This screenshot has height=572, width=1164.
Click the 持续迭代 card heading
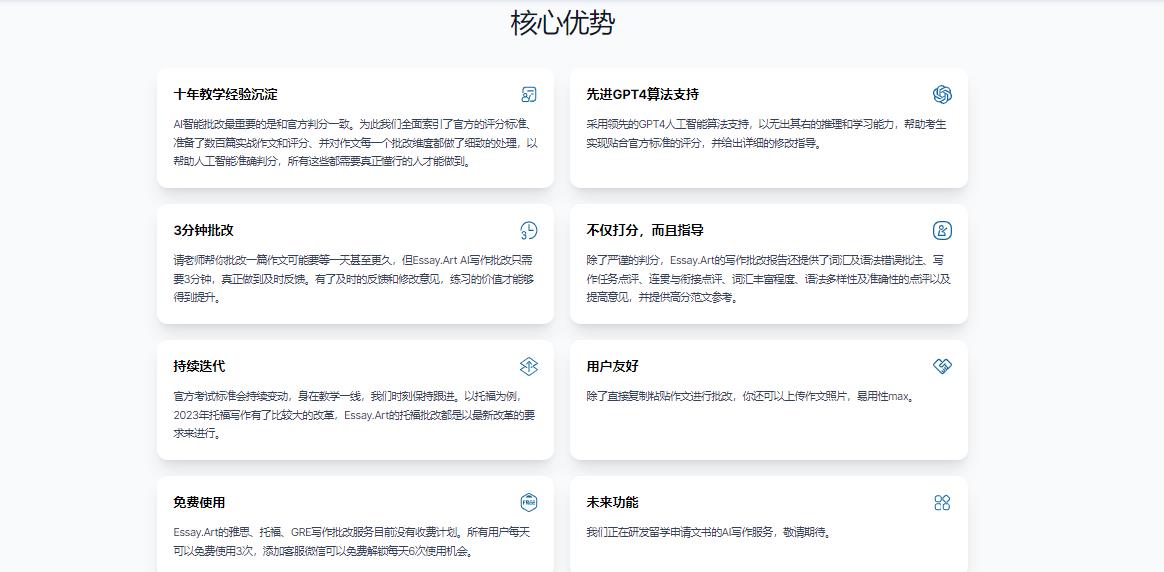(199, 367)
